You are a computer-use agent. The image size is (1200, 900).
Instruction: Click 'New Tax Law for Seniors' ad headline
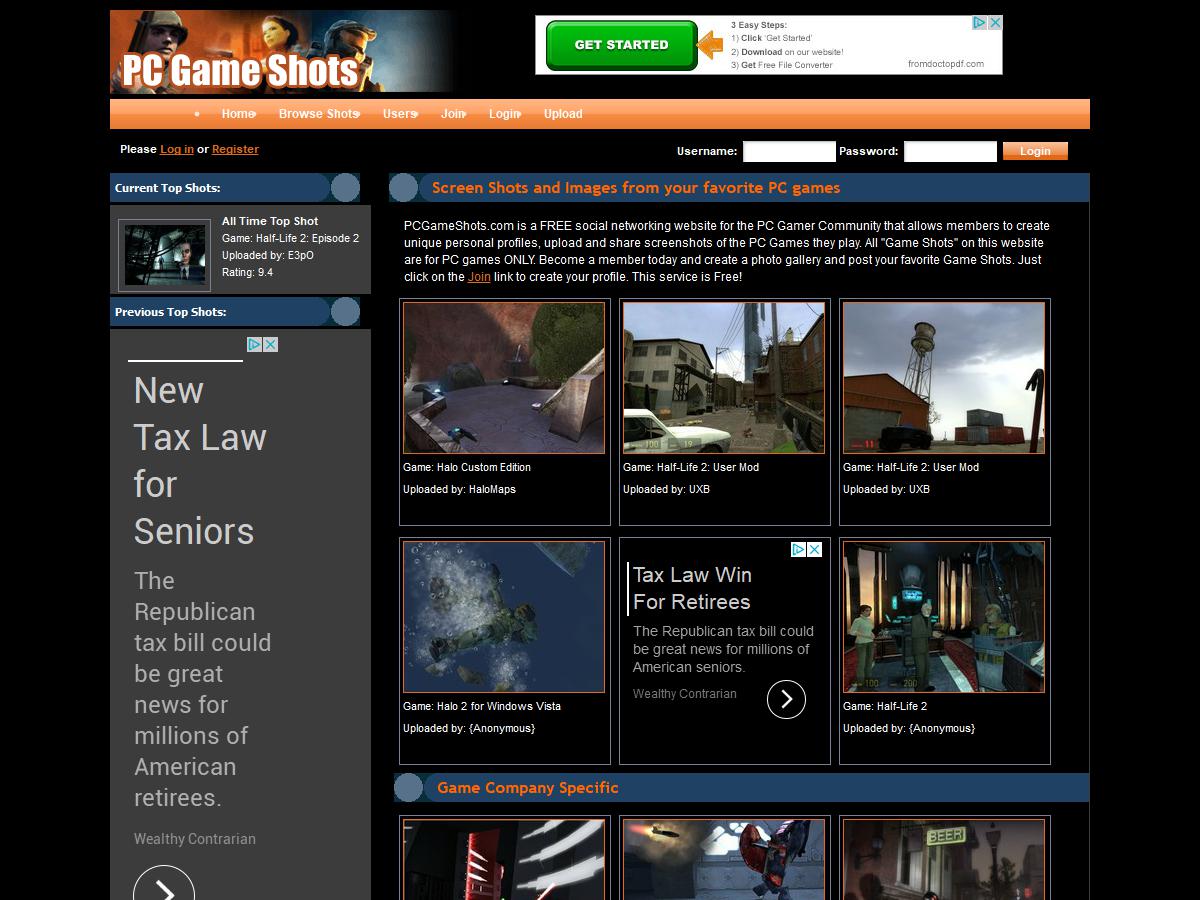coord(200,460)
